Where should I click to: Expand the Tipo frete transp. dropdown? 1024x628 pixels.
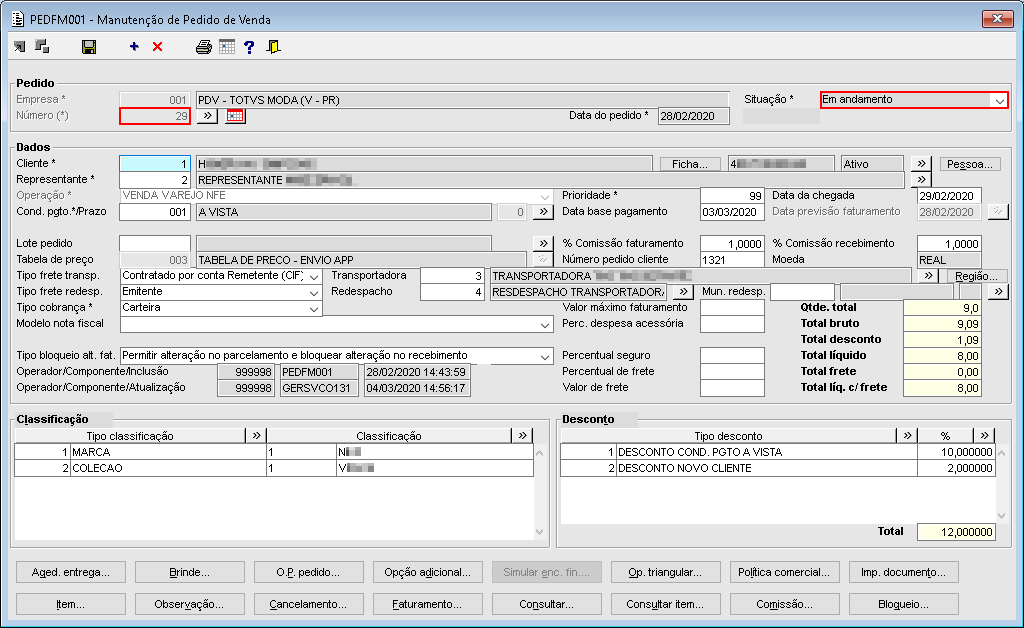click(314, 276)
